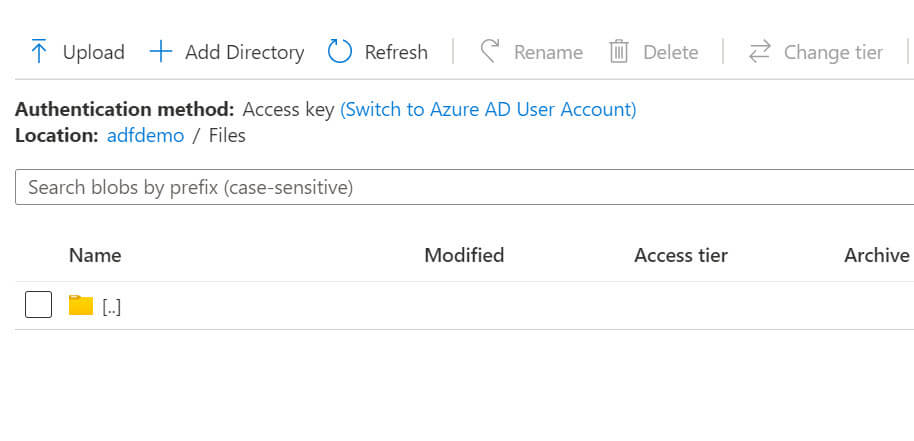
Task: Click the yellow parent folder icon
Action: point(81,306)
